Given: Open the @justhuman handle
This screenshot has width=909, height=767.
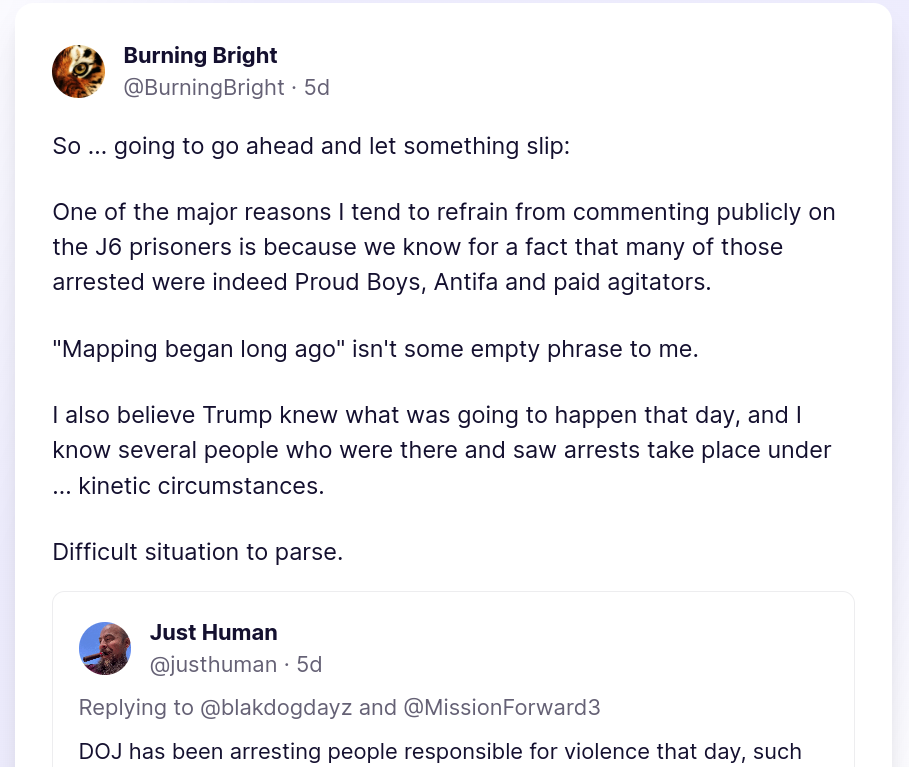Looking at the screenshot, I should pyautogui.click(x=213, y=664).
